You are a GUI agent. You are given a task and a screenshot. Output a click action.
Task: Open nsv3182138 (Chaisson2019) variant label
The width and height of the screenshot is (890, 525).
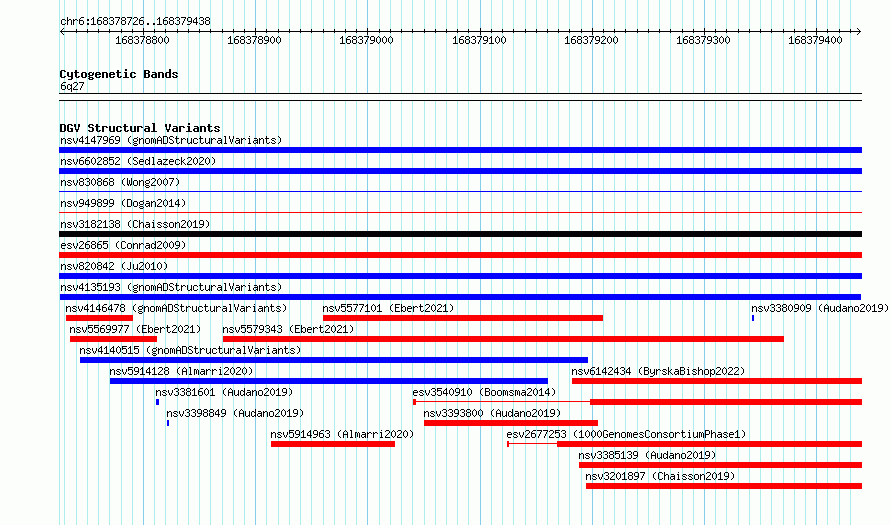click(x=135, y=224)
